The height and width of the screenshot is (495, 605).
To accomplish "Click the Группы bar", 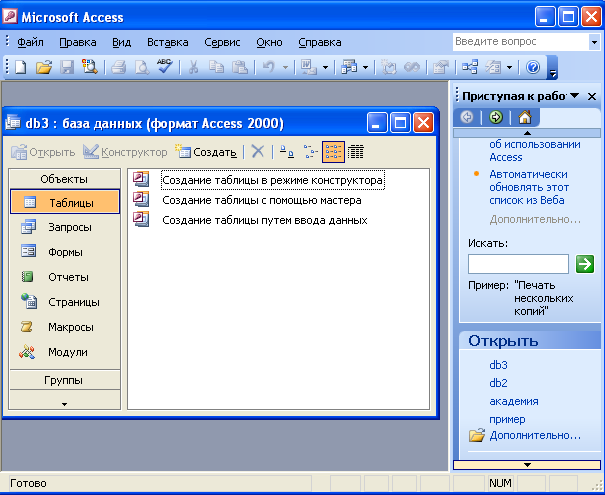I will [64, 380].
